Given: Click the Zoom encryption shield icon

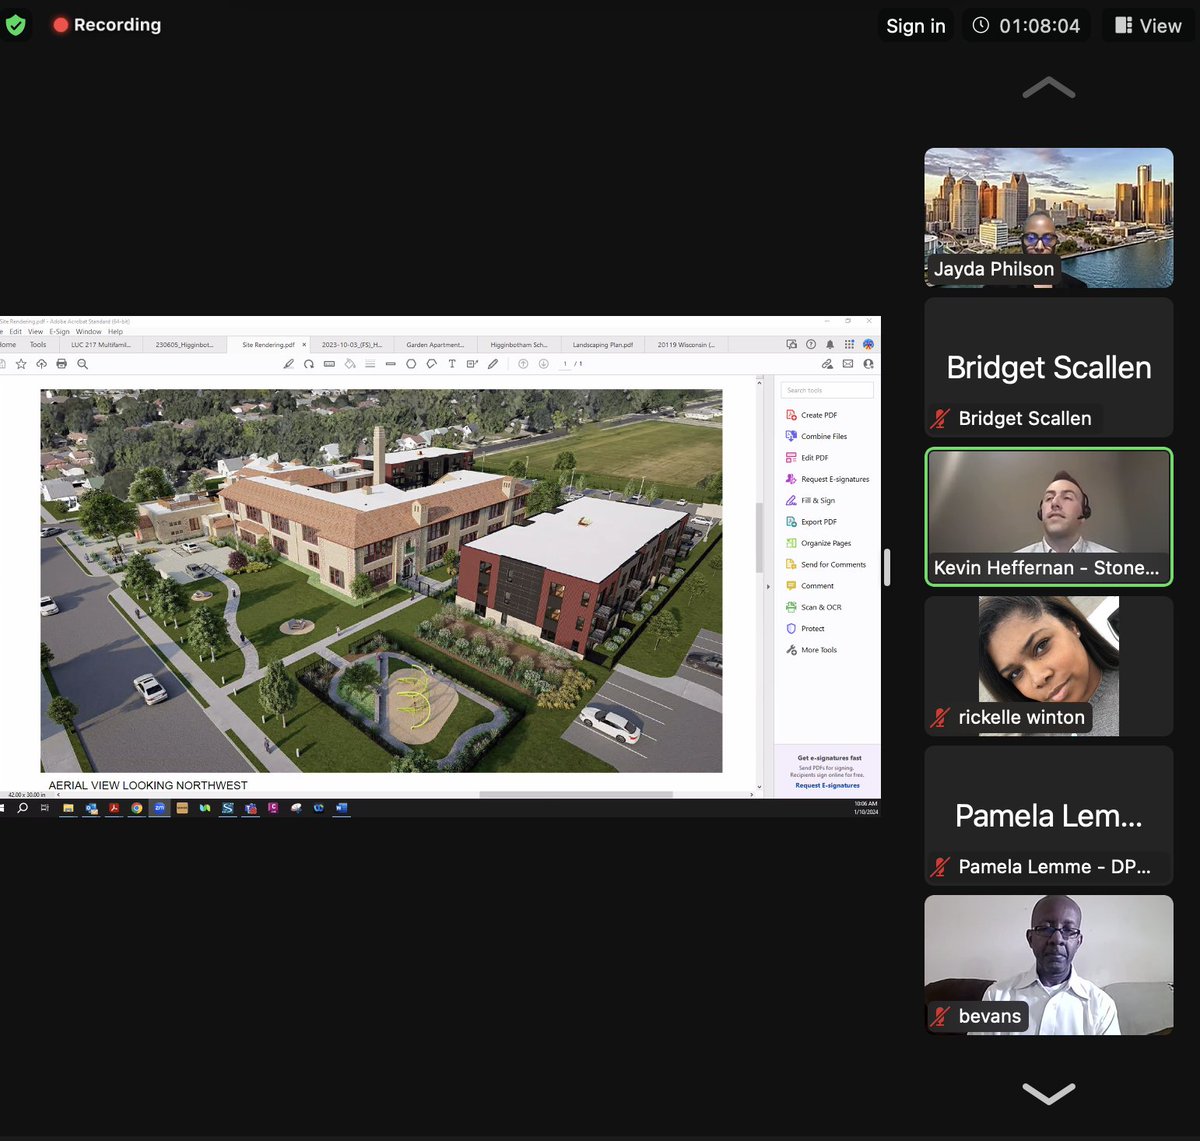Looking at the screenshot, I should coord(15,25).
